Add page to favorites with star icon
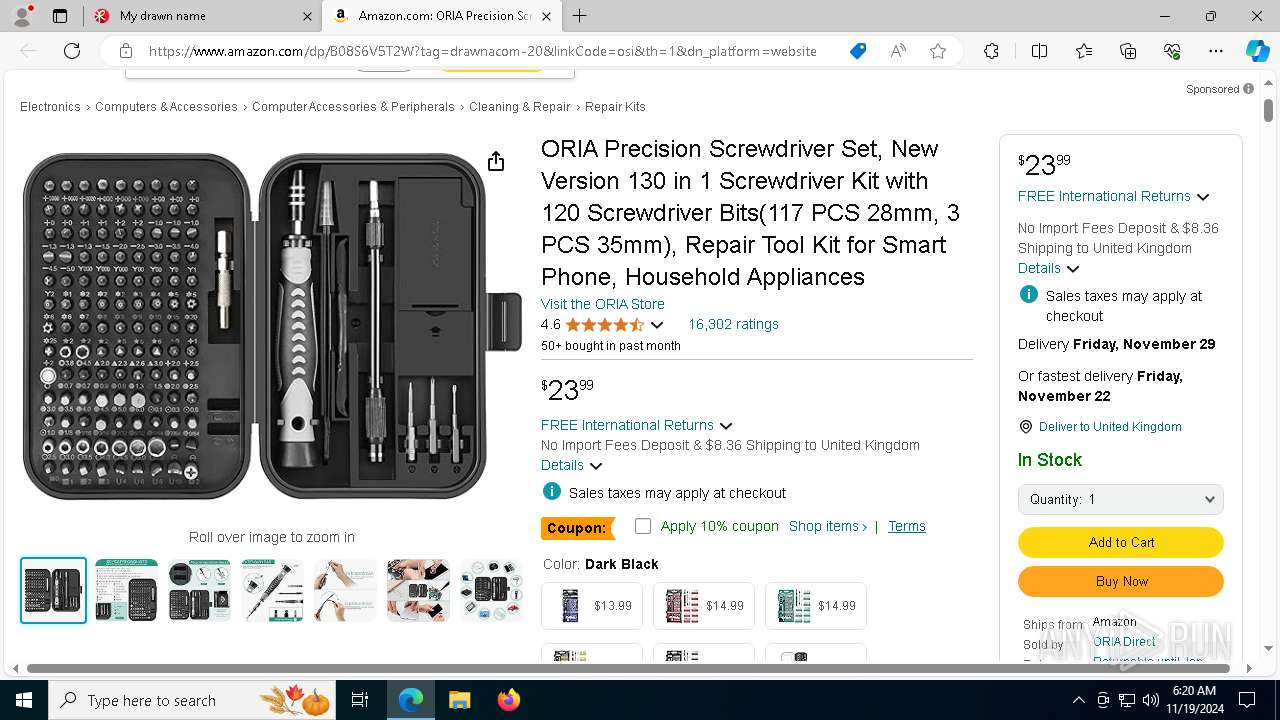This screenshot has height=720, width=1280. [938, 51]
